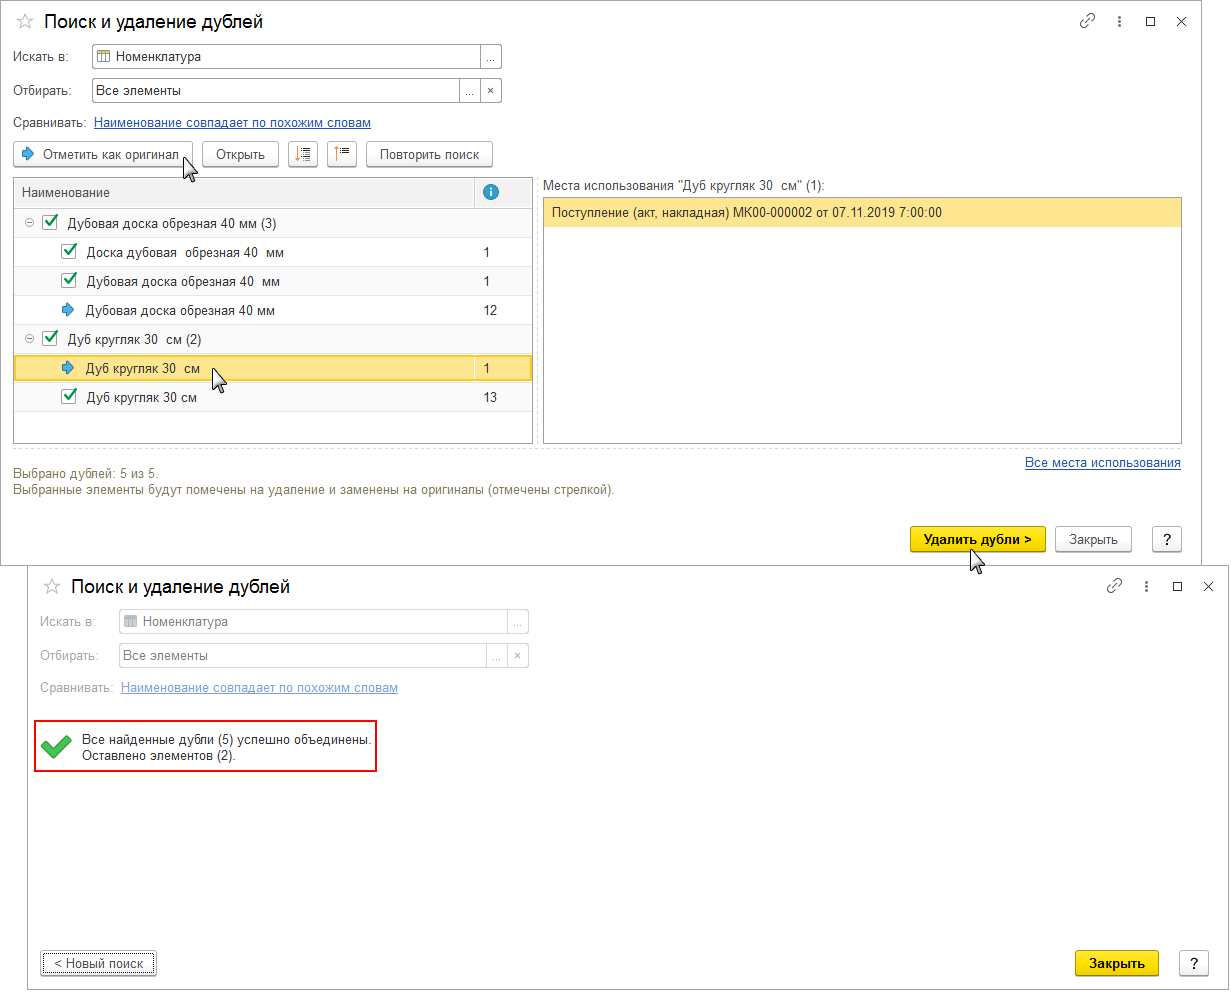Open selection button of Искать в field
The image size is (1231, 992).
click(491, 57)
